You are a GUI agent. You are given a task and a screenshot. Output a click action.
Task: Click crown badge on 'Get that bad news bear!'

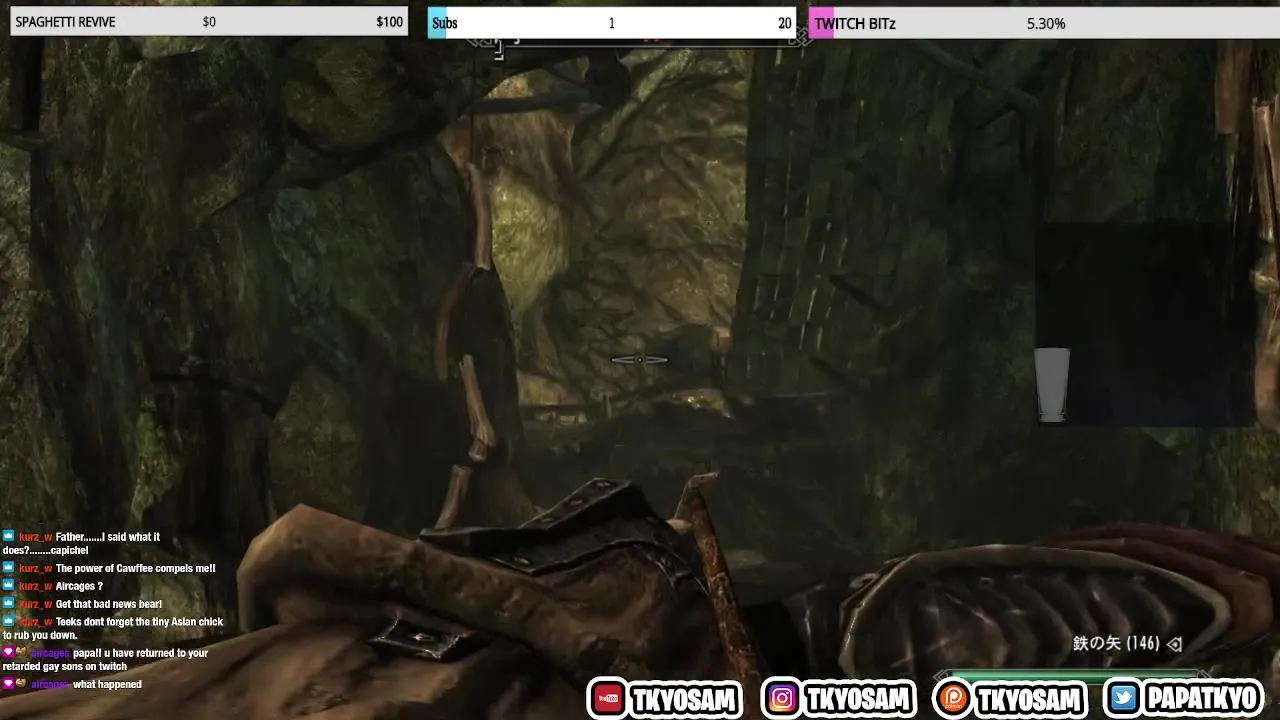[x=8, y=604]
